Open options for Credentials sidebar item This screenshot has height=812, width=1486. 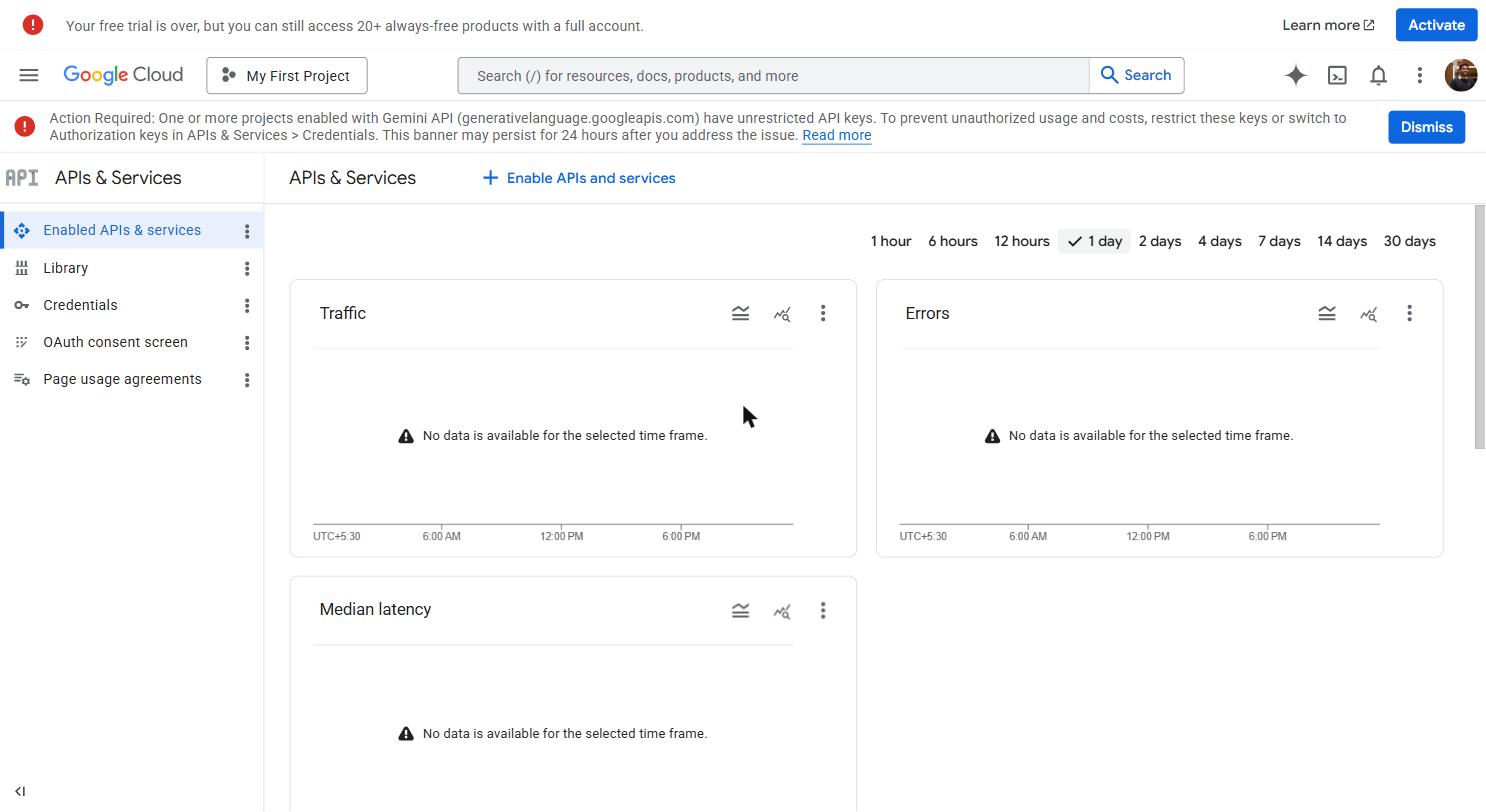coord(247,305)
